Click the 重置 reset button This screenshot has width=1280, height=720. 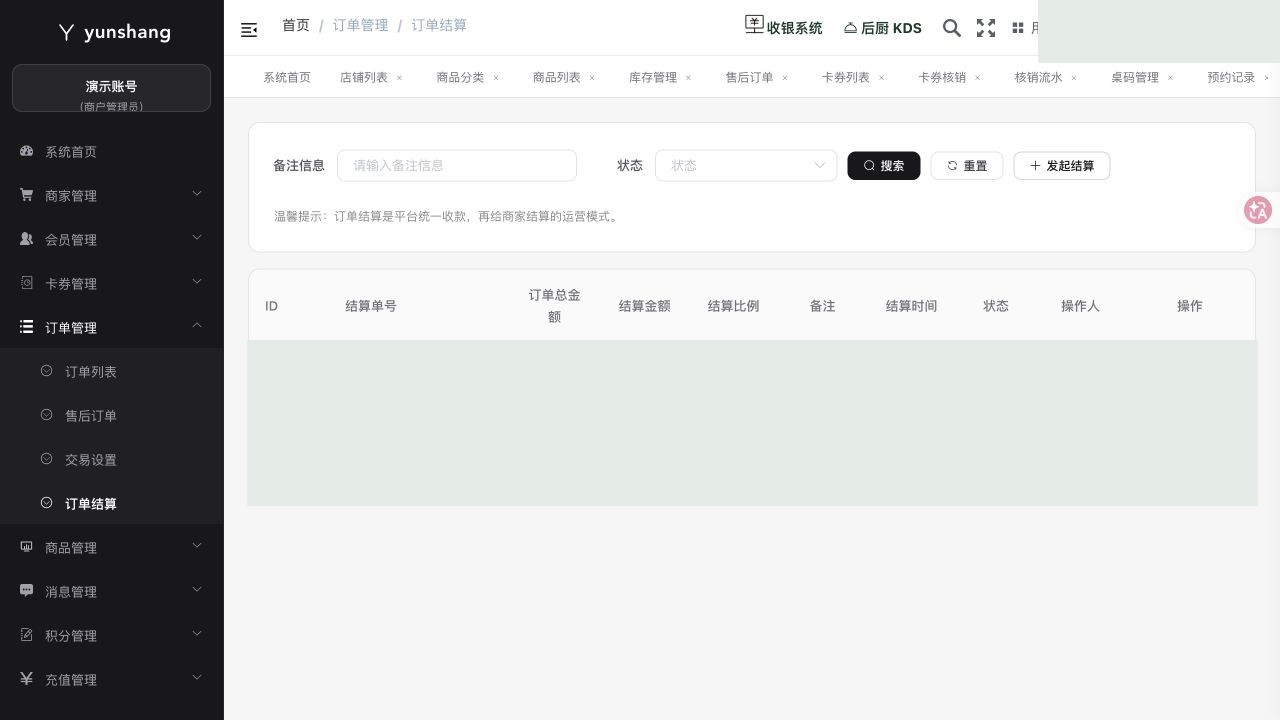(967, 166)
